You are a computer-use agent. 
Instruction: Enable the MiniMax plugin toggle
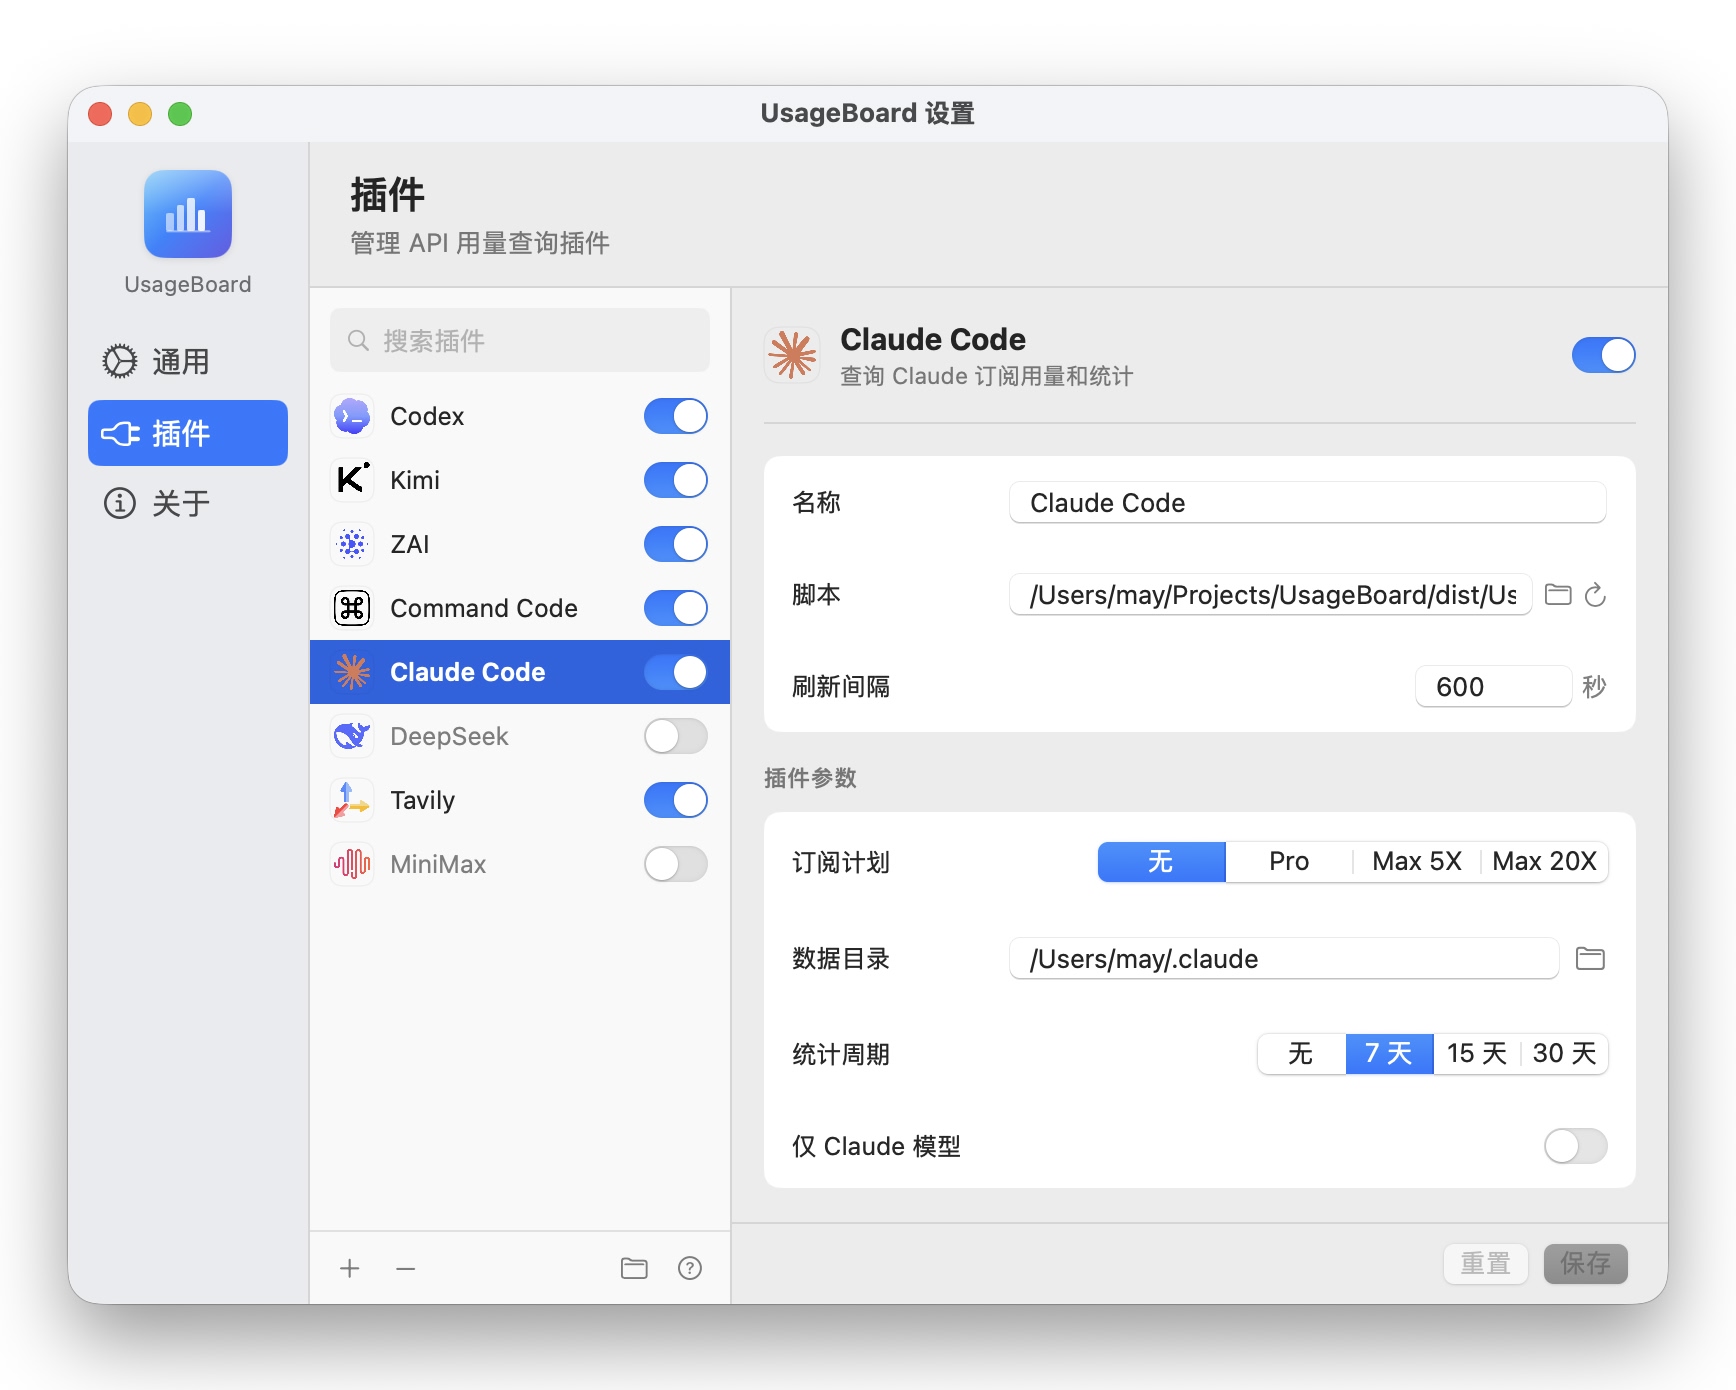pyautogui.click(x=676, y=864)
